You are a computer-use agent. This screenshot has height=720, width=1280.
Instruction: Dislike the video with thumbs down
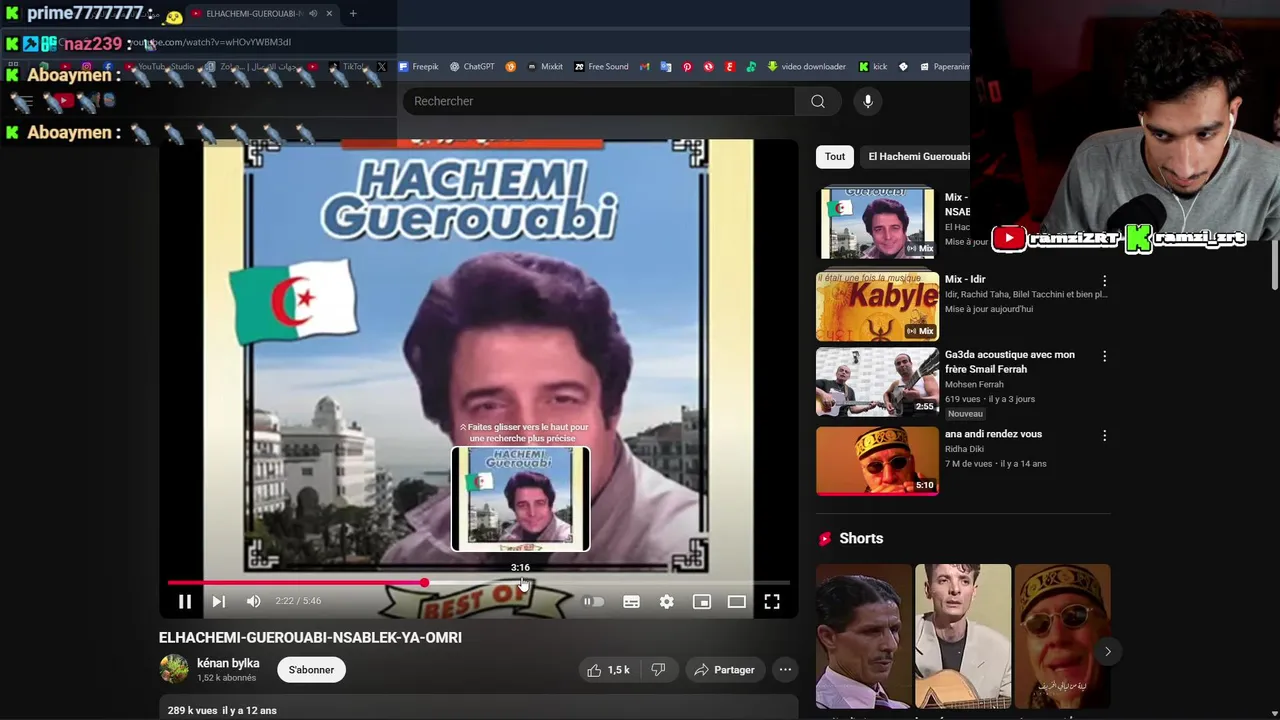point(658,670)
